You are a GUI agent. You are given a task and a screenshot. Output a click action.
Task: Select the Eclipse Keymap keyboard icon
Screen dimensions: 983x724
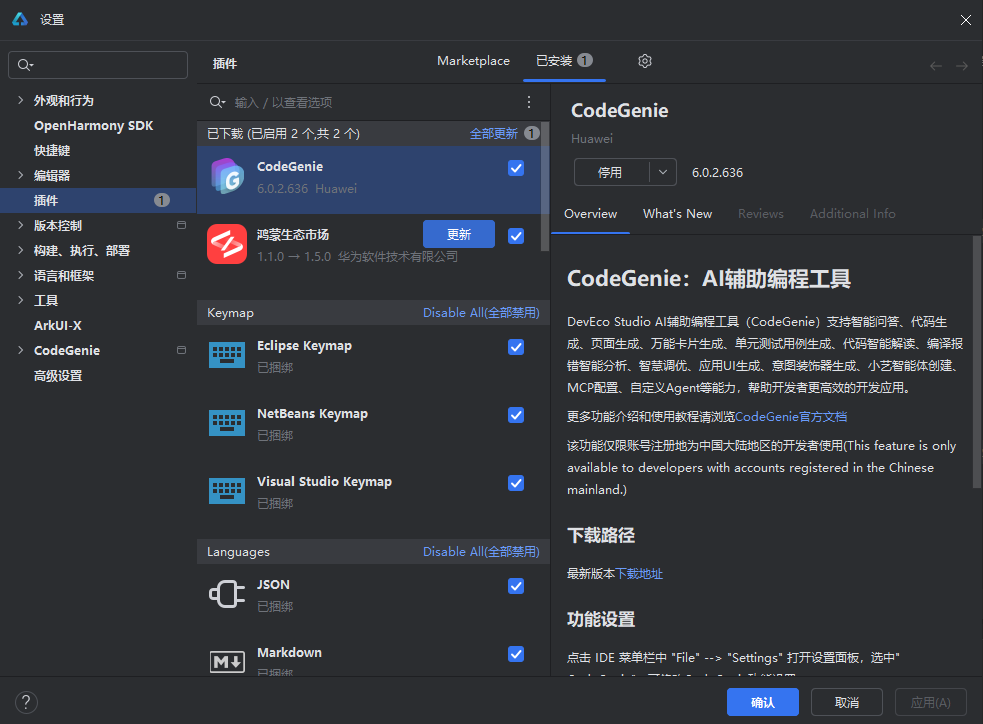(227, 354)
